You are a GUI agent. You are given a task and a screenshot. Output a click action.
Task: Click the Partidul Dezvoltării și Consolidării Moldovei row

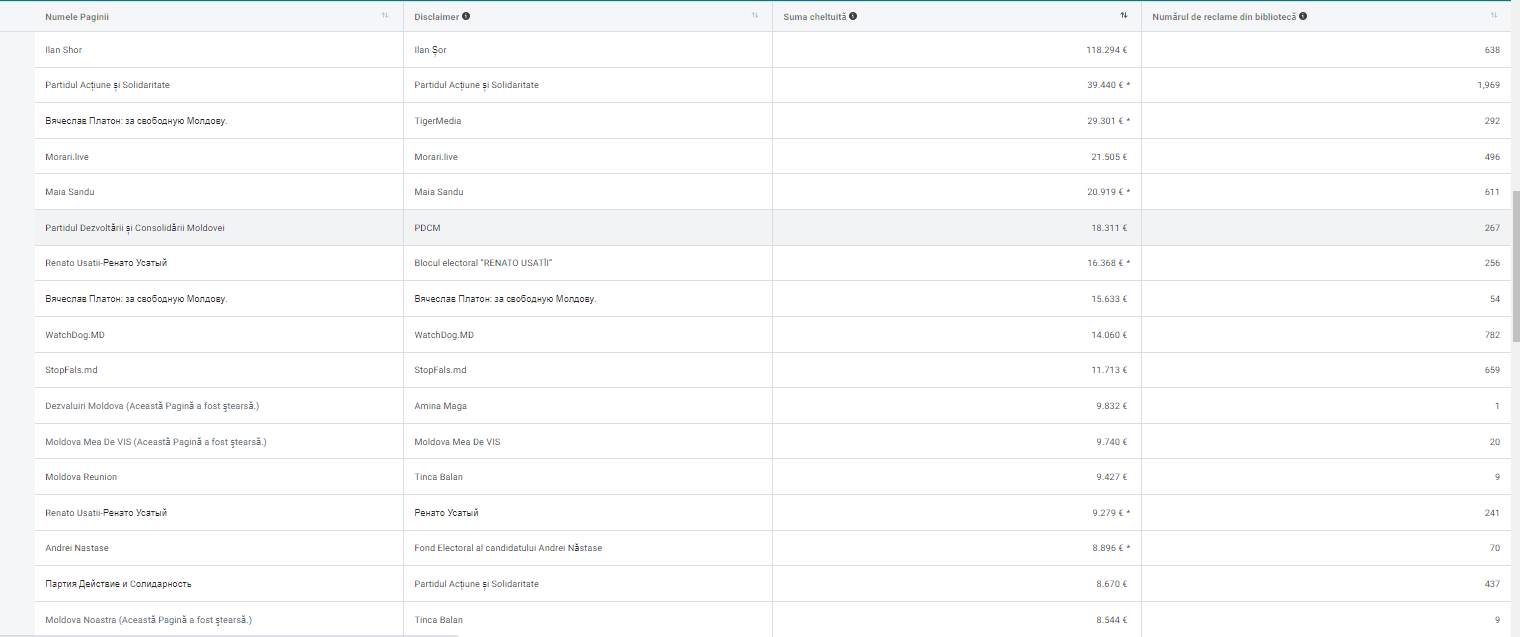coord(135,228)
